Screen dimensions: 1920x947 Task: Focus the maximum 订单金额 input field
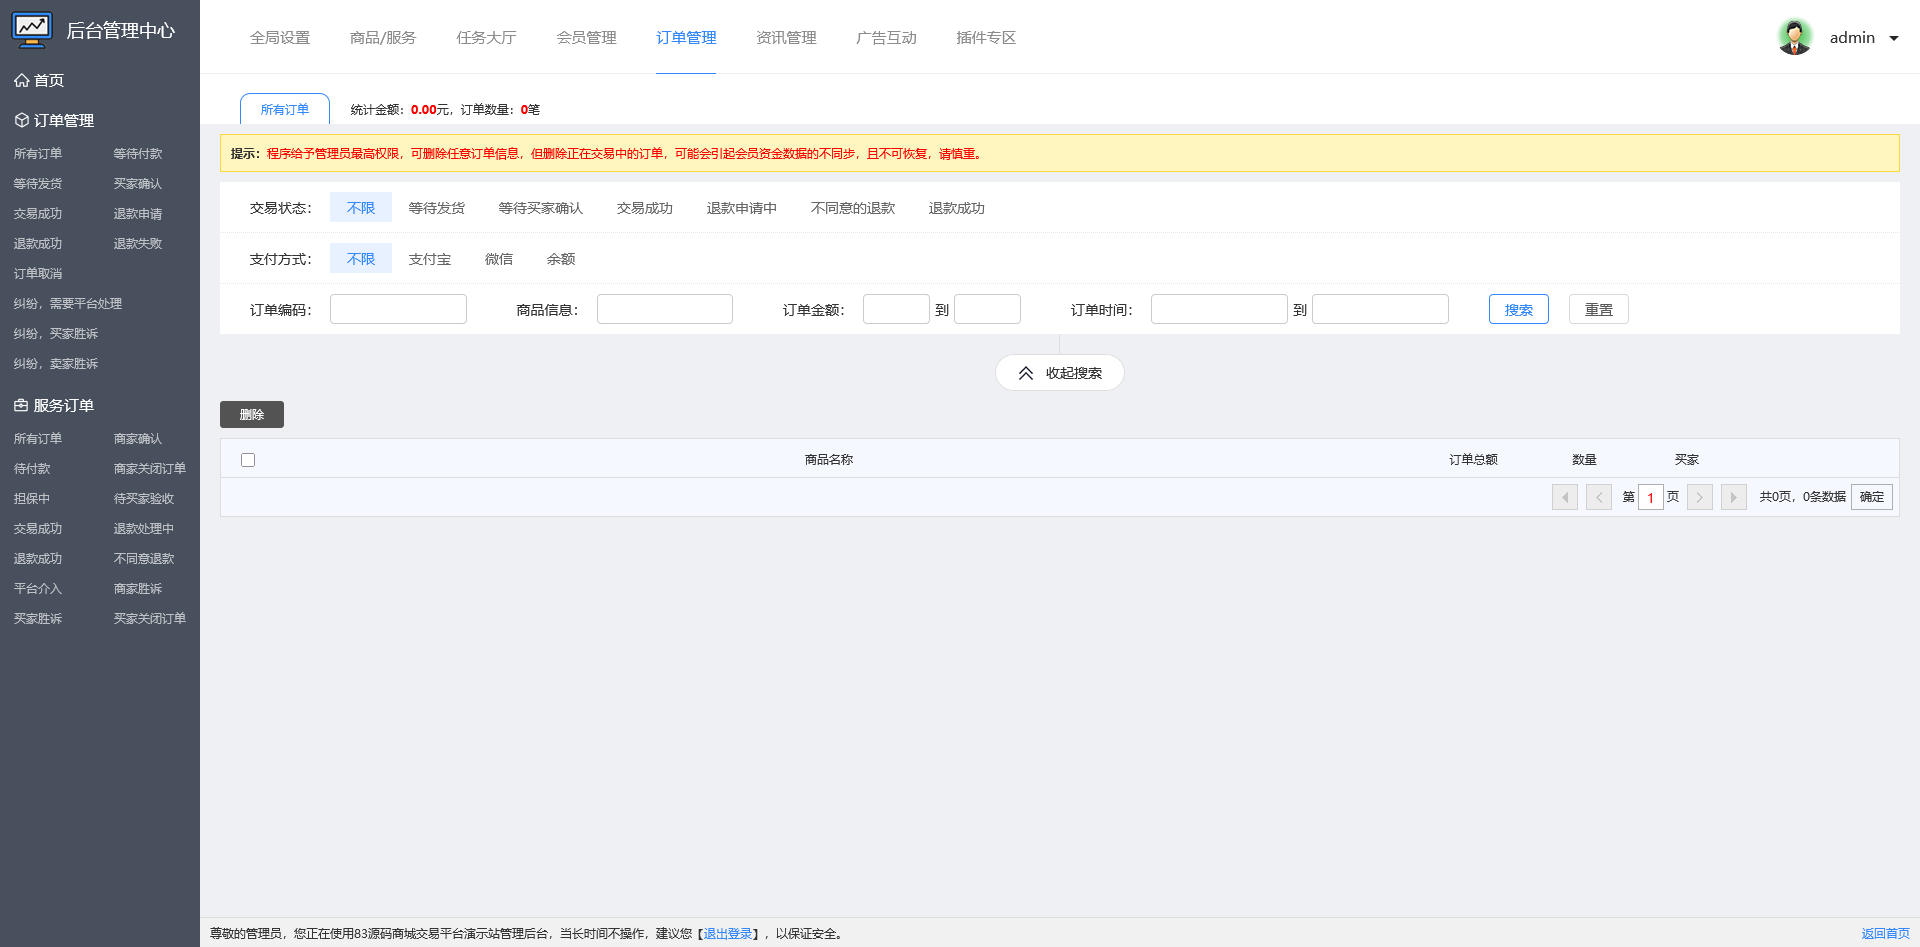tap(987, 309)
